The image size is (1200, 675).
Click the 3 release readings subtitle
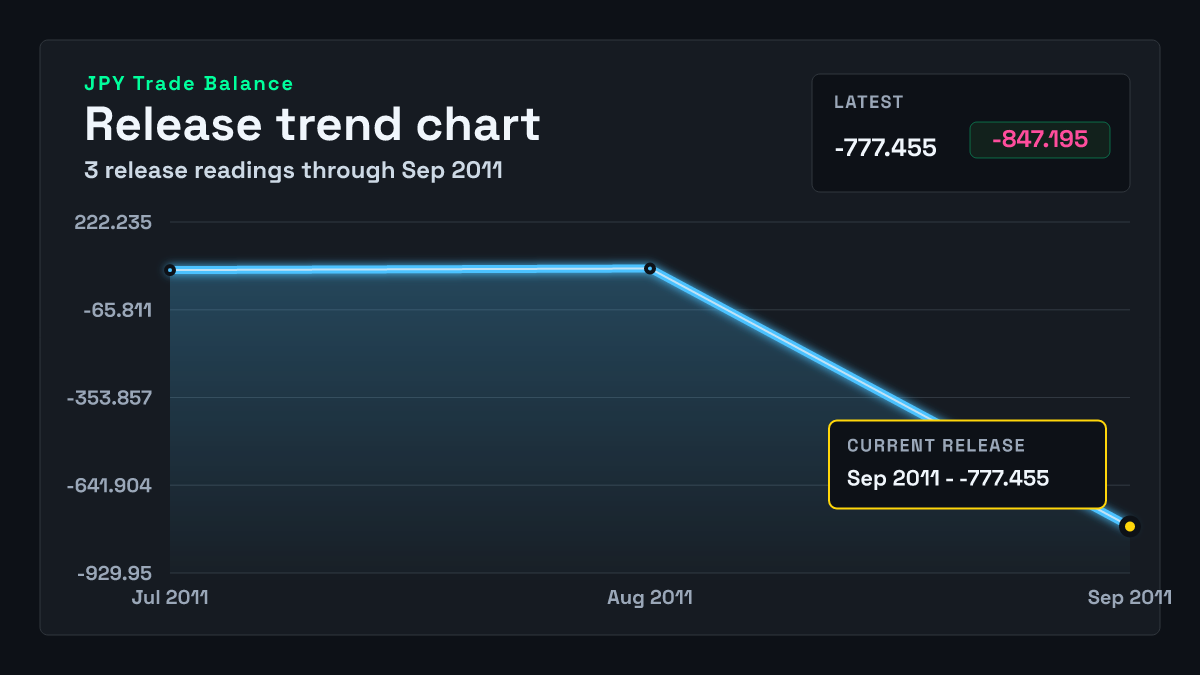(293, 170)
